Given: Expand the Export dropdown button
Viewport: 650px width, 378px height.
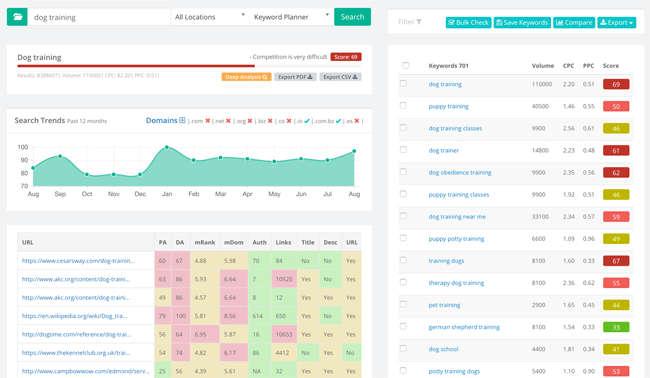Looking at the screenshot, I should coord(616,22).
